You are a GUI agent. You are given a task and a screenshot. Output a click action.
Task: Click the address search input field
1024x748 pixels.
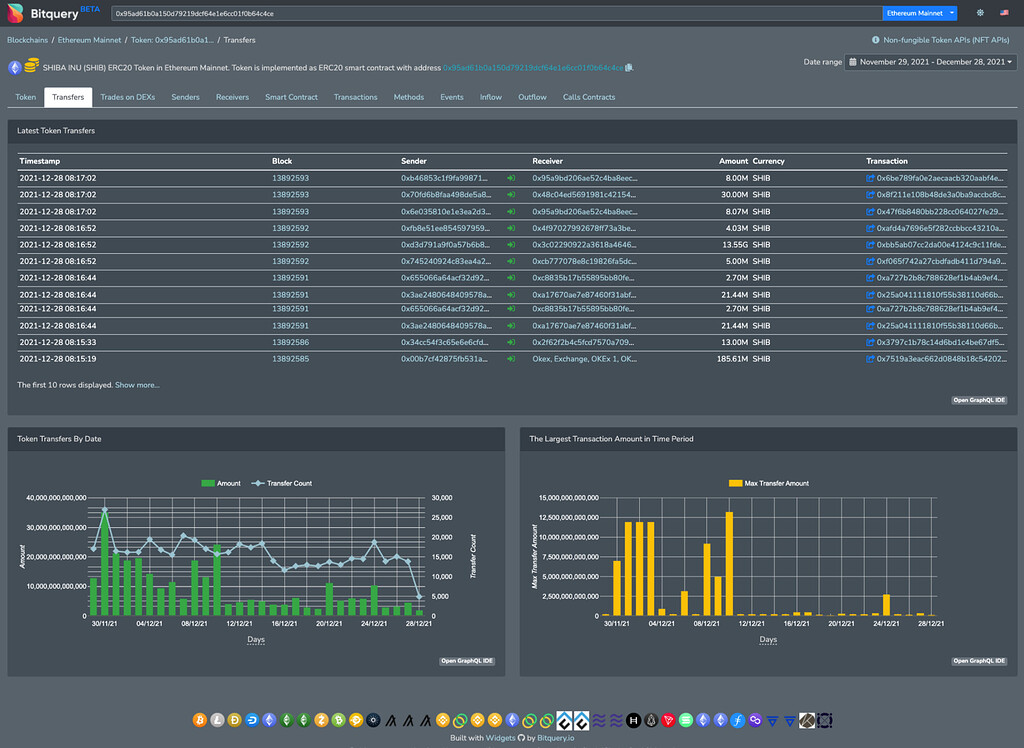coord(495,14)
